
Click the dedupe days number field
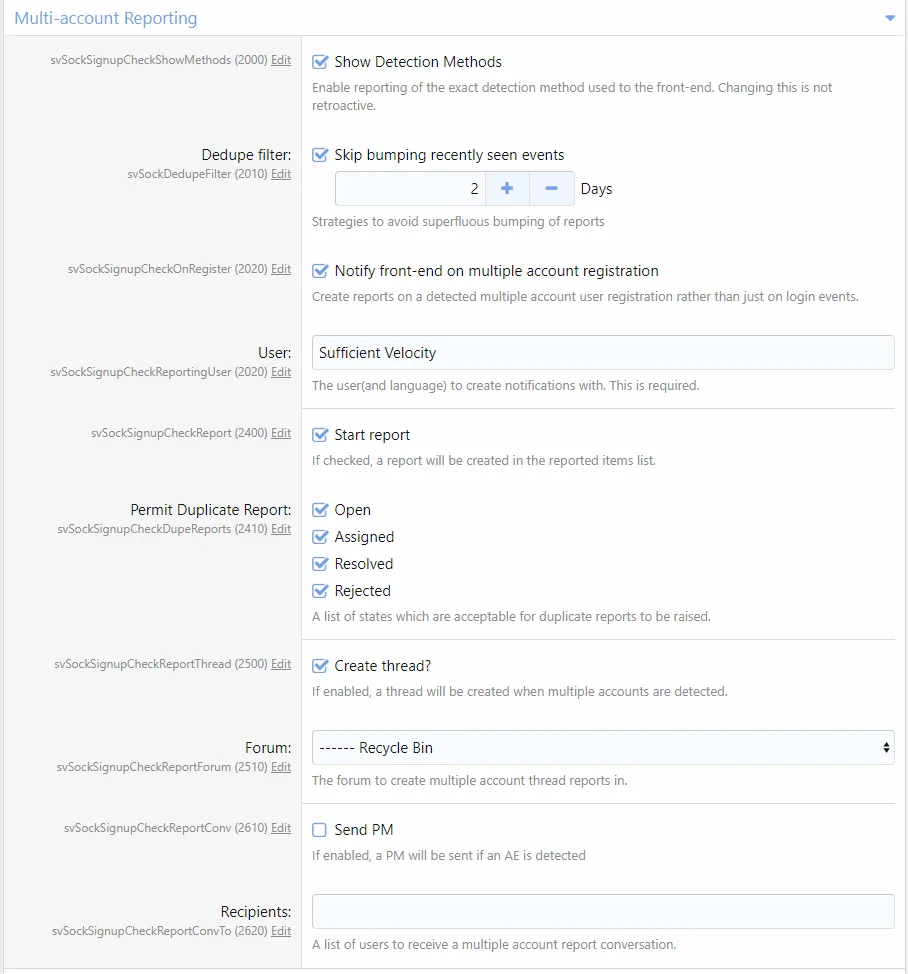[x=410, y=188]
